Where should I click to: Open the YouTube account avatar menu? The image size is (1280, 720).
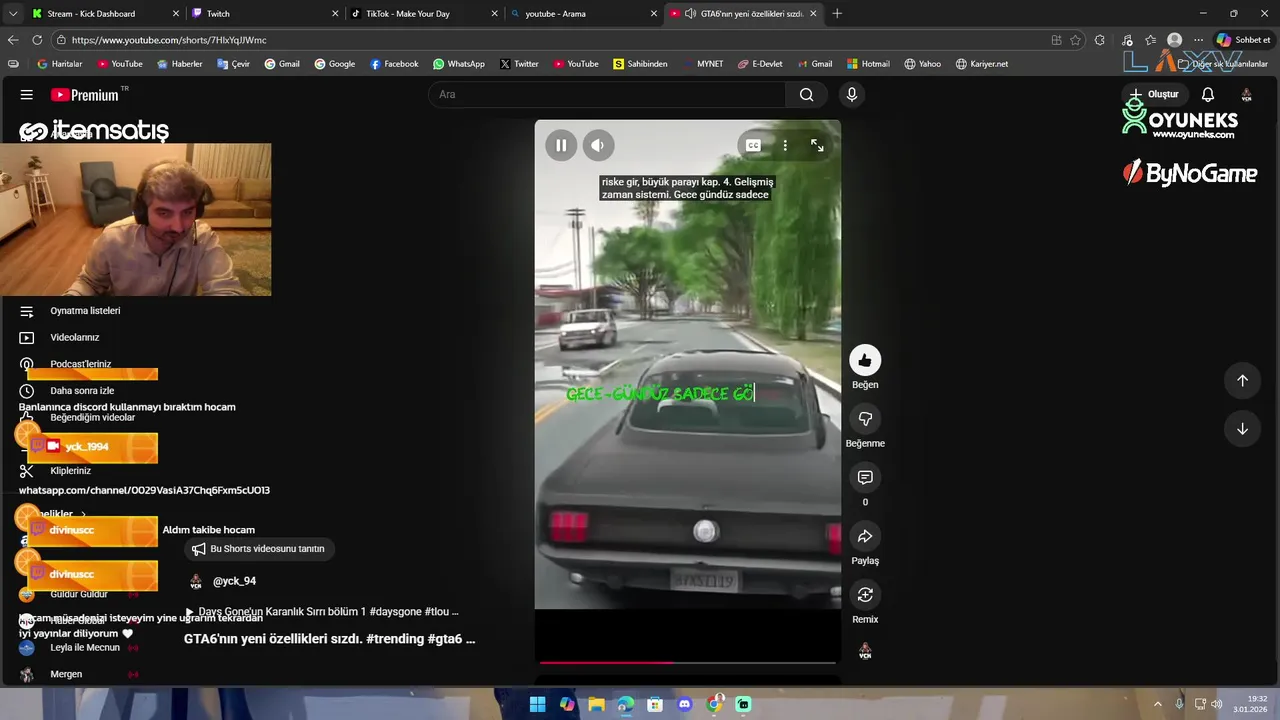pyautogui.click(x=1246, y=94)
